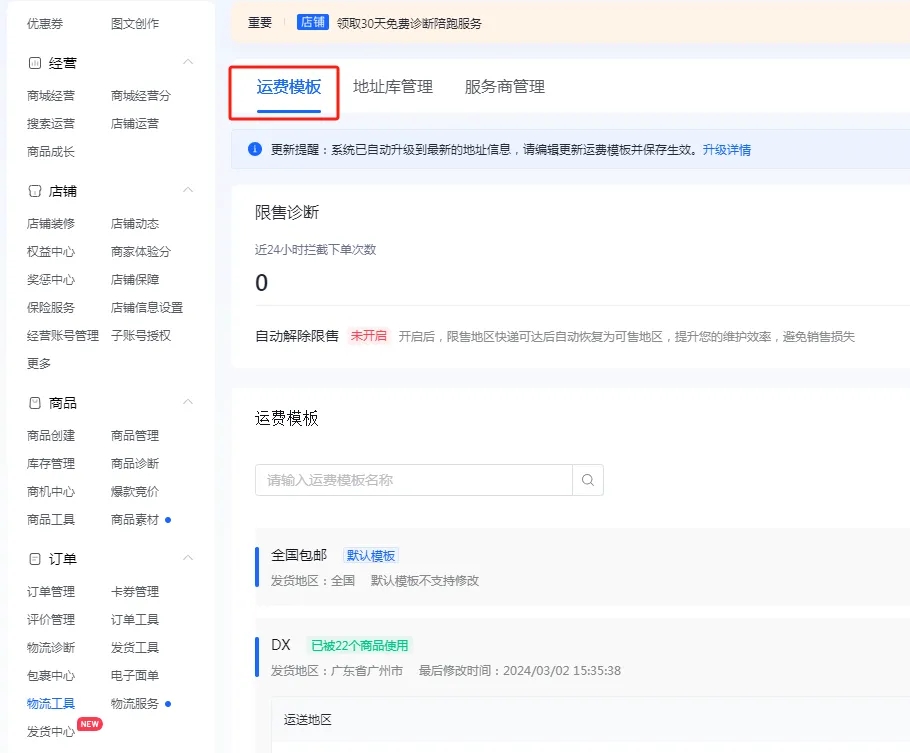910x753 pixels.
Task: Open 商家体验分 menu item
Action: click(140, 251)
